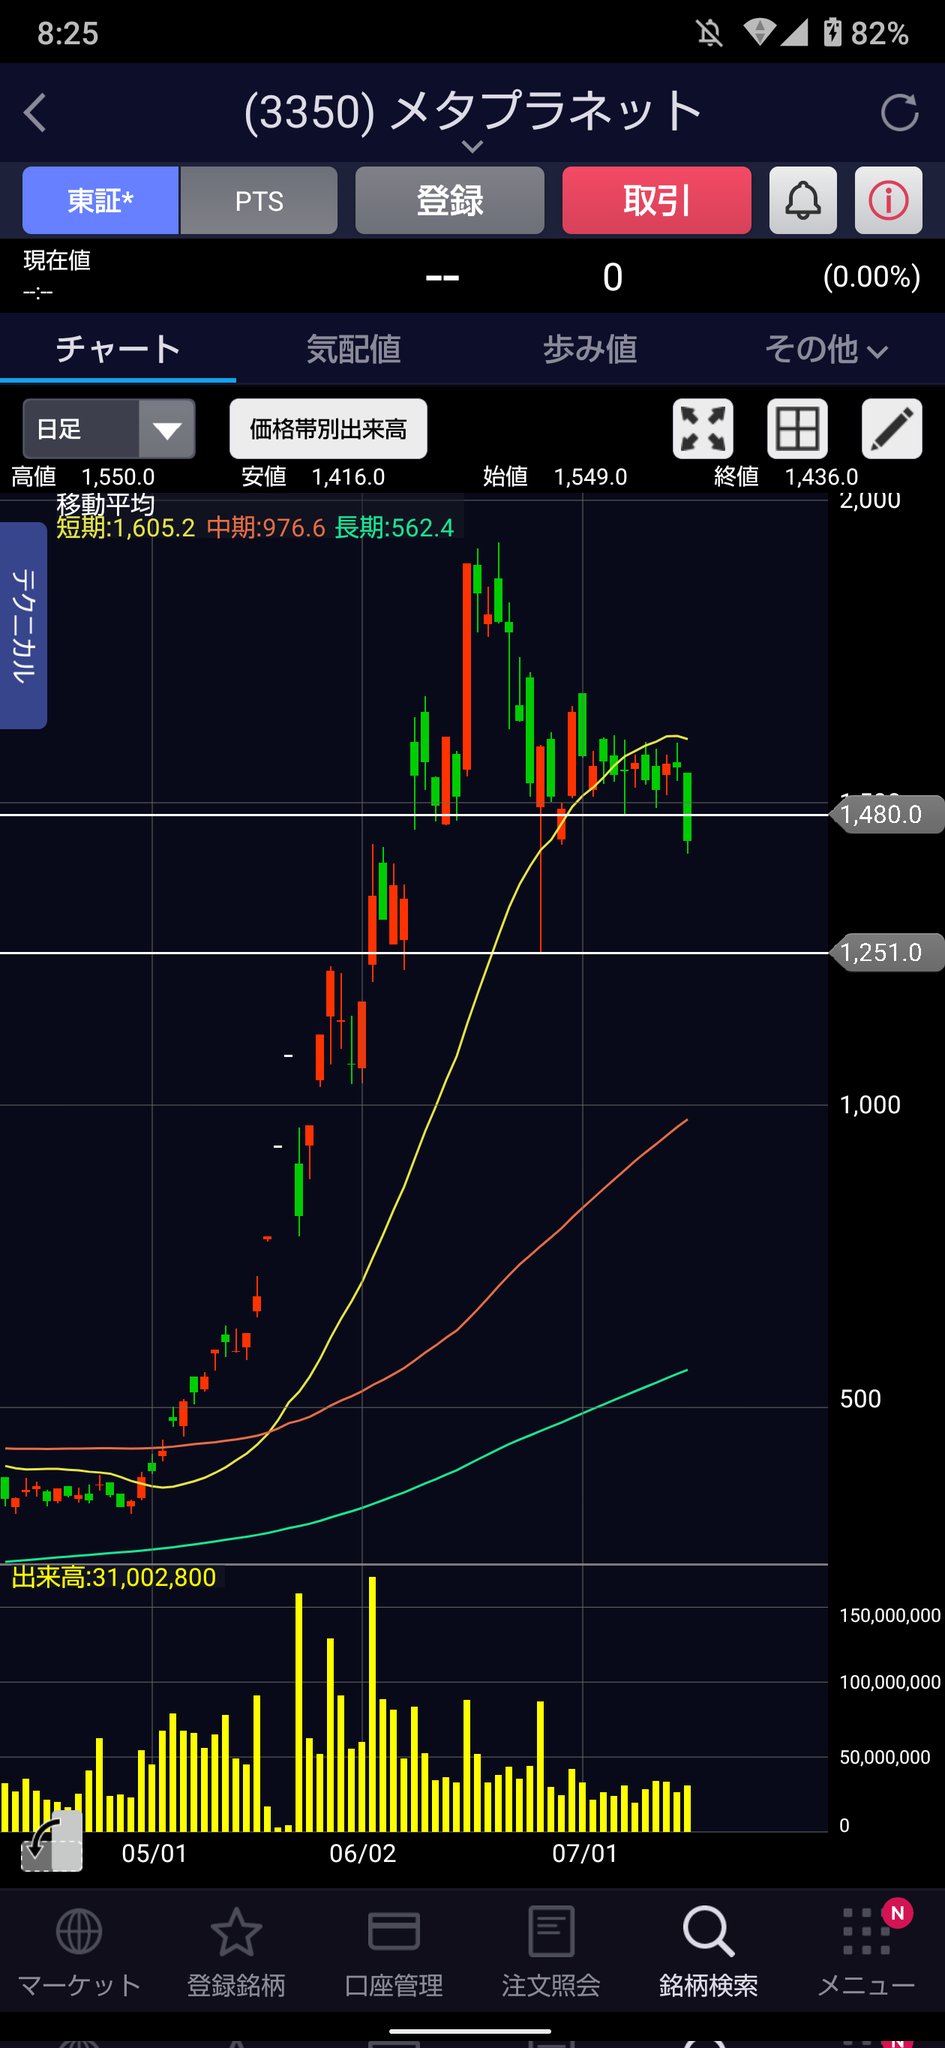Tap the red 取引 trade button

657,200
